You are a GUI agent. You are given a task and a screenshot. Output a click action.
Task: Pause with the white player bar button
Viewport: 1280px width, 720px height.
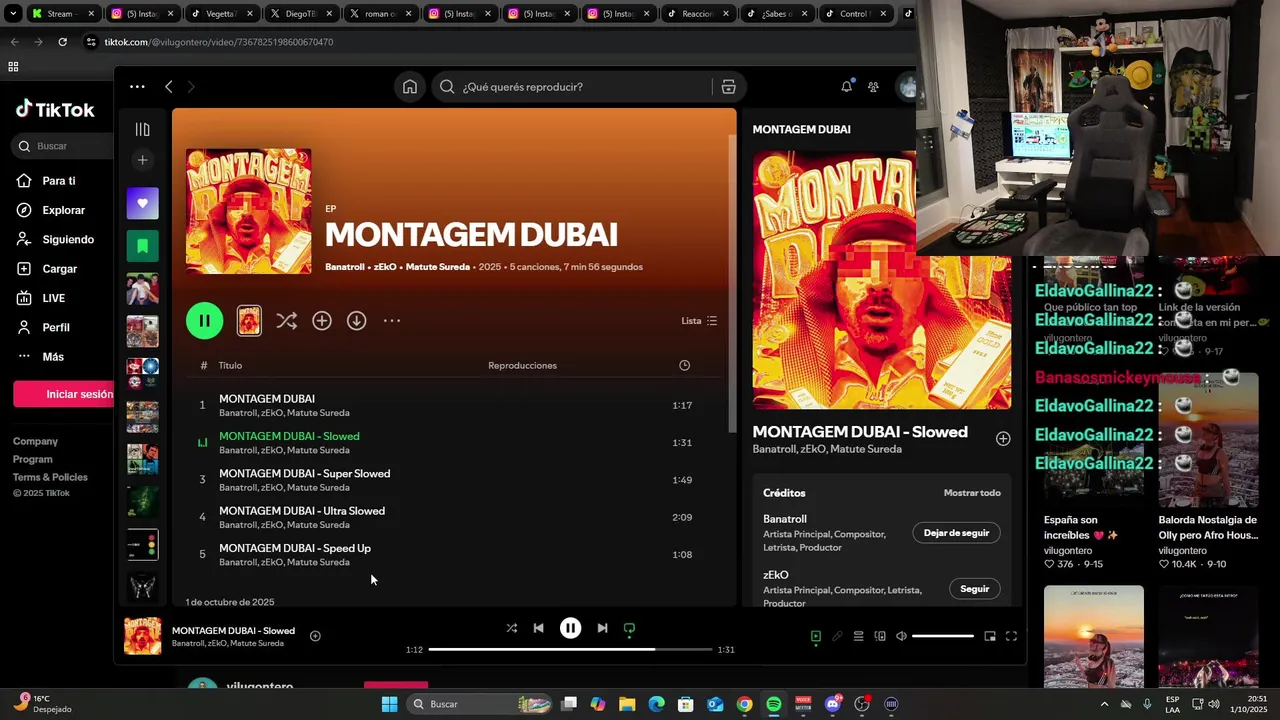tap(570, 628)
